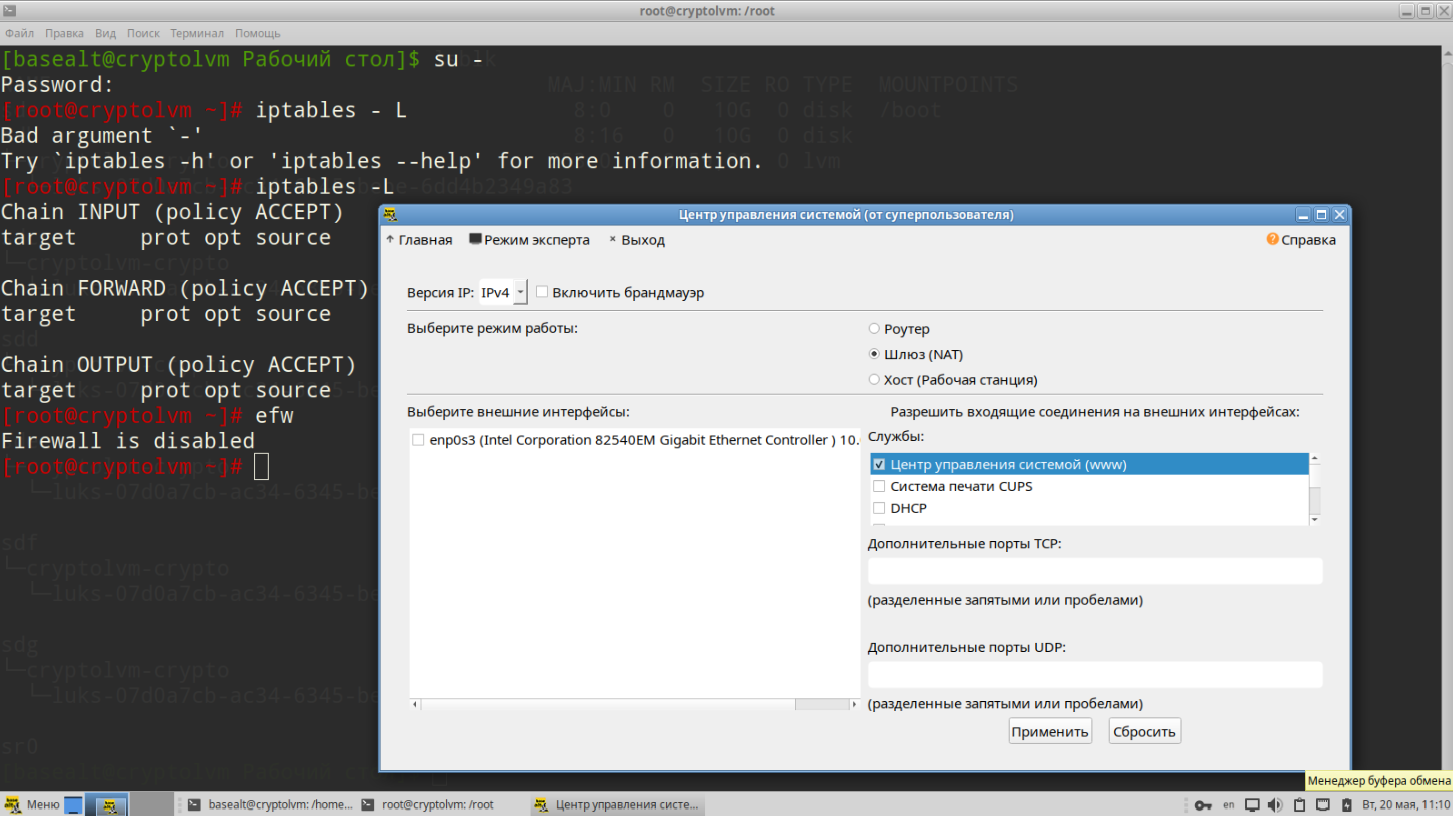Click the Дополнительные порты UDP input field
1453x816 pixels.
(1095, 674)
